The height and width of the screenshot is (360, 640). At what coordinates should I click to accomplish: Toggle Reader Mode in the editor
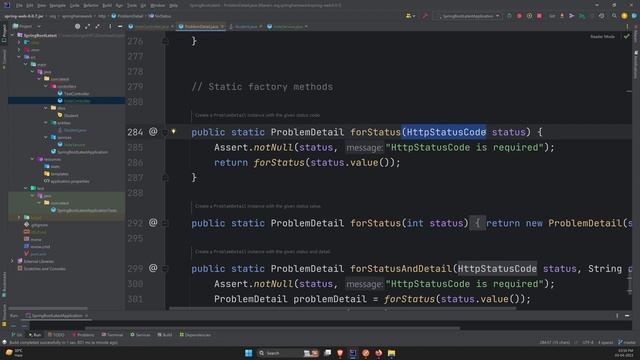pyautogui.click(x=602, y=37)
